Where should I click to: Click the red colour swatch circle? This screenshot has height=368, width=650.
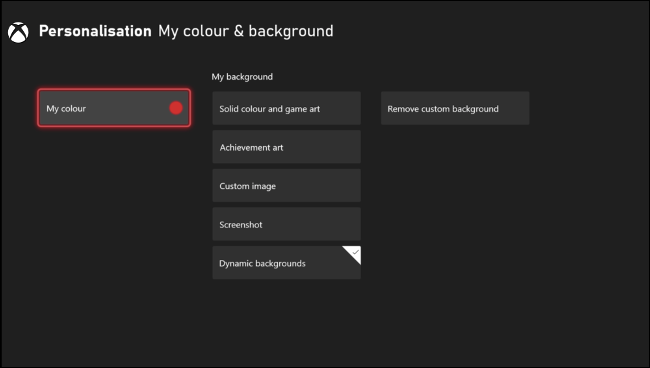(176, 108)
